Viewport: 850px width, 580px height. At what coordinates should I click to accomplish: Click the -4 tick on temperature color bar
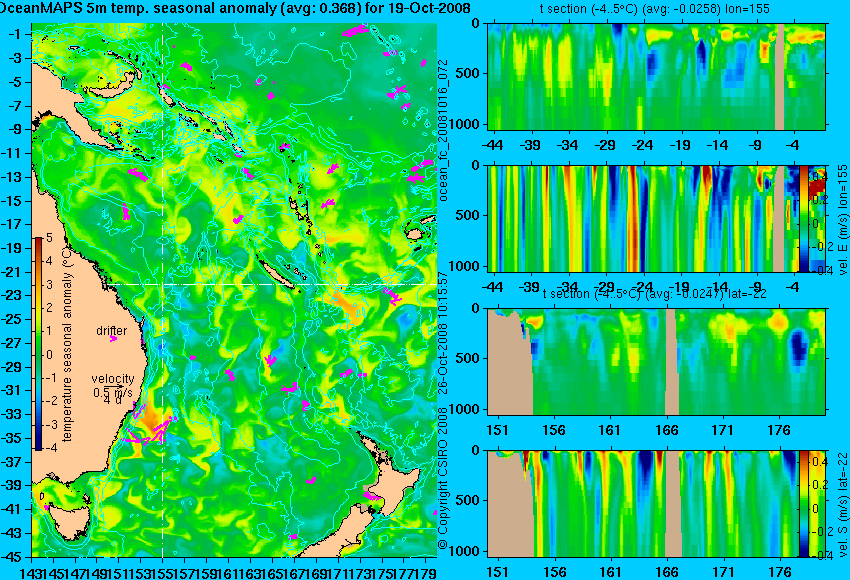[x=48, y=448]
